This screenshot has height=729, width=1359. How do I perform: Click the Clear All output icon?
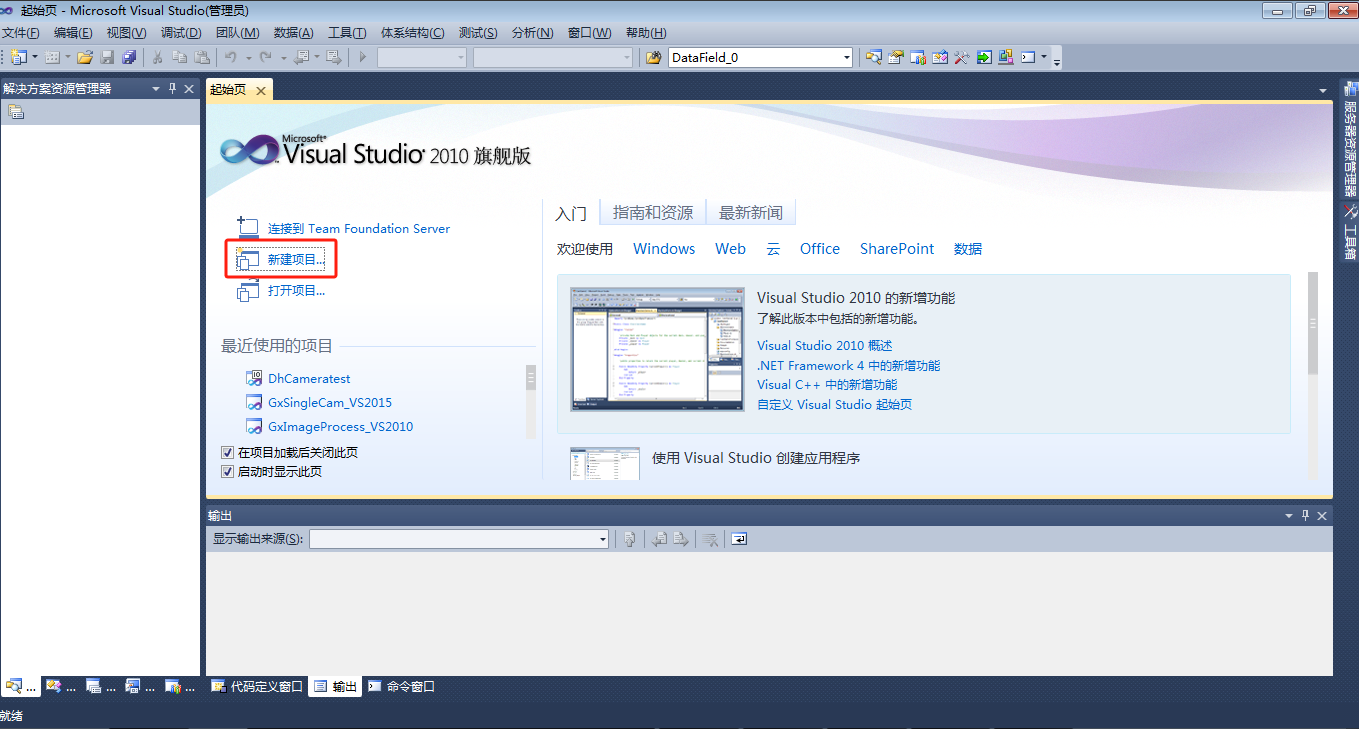click(711, 539)
